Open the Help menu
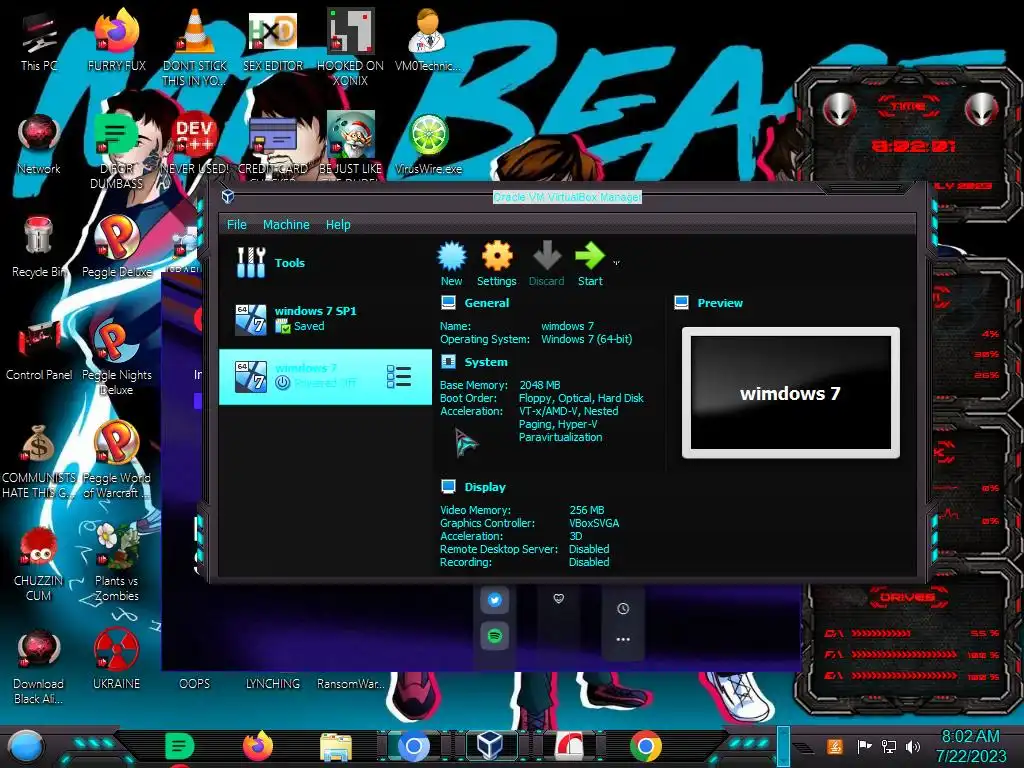The image size is (1024, 768). click(x=338, y=225)
